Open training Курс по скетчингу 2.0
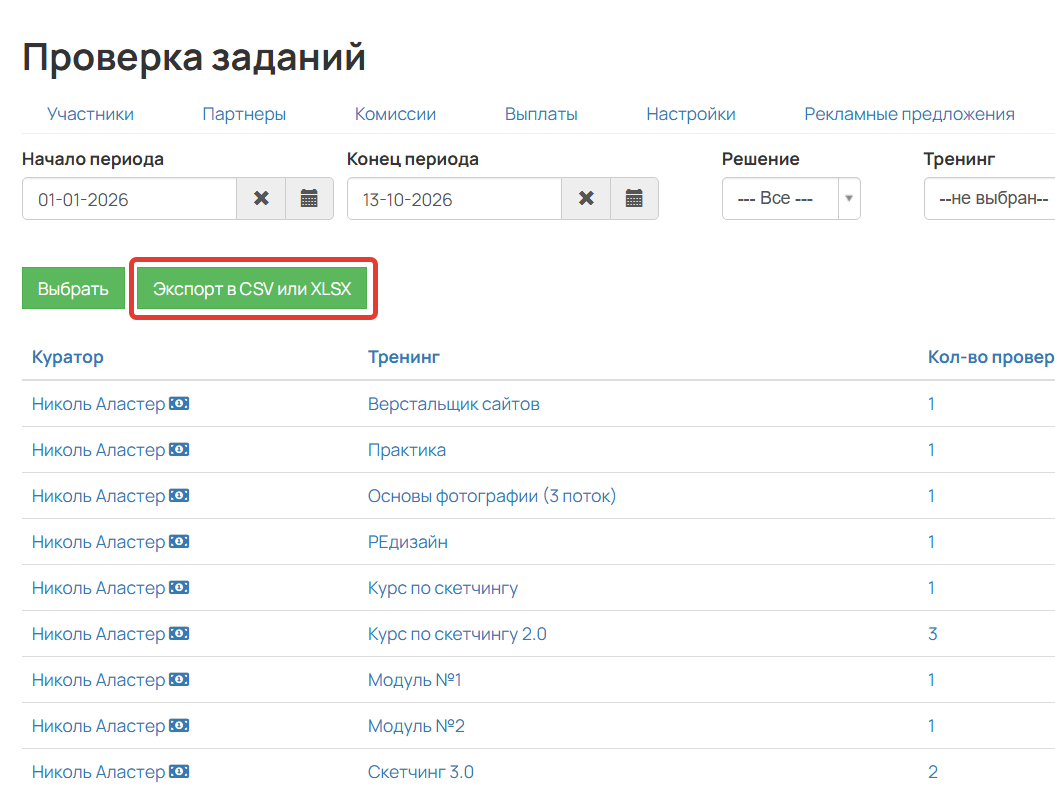The height and width of the screenshot is (790, 1055). (x=457, y=634)
